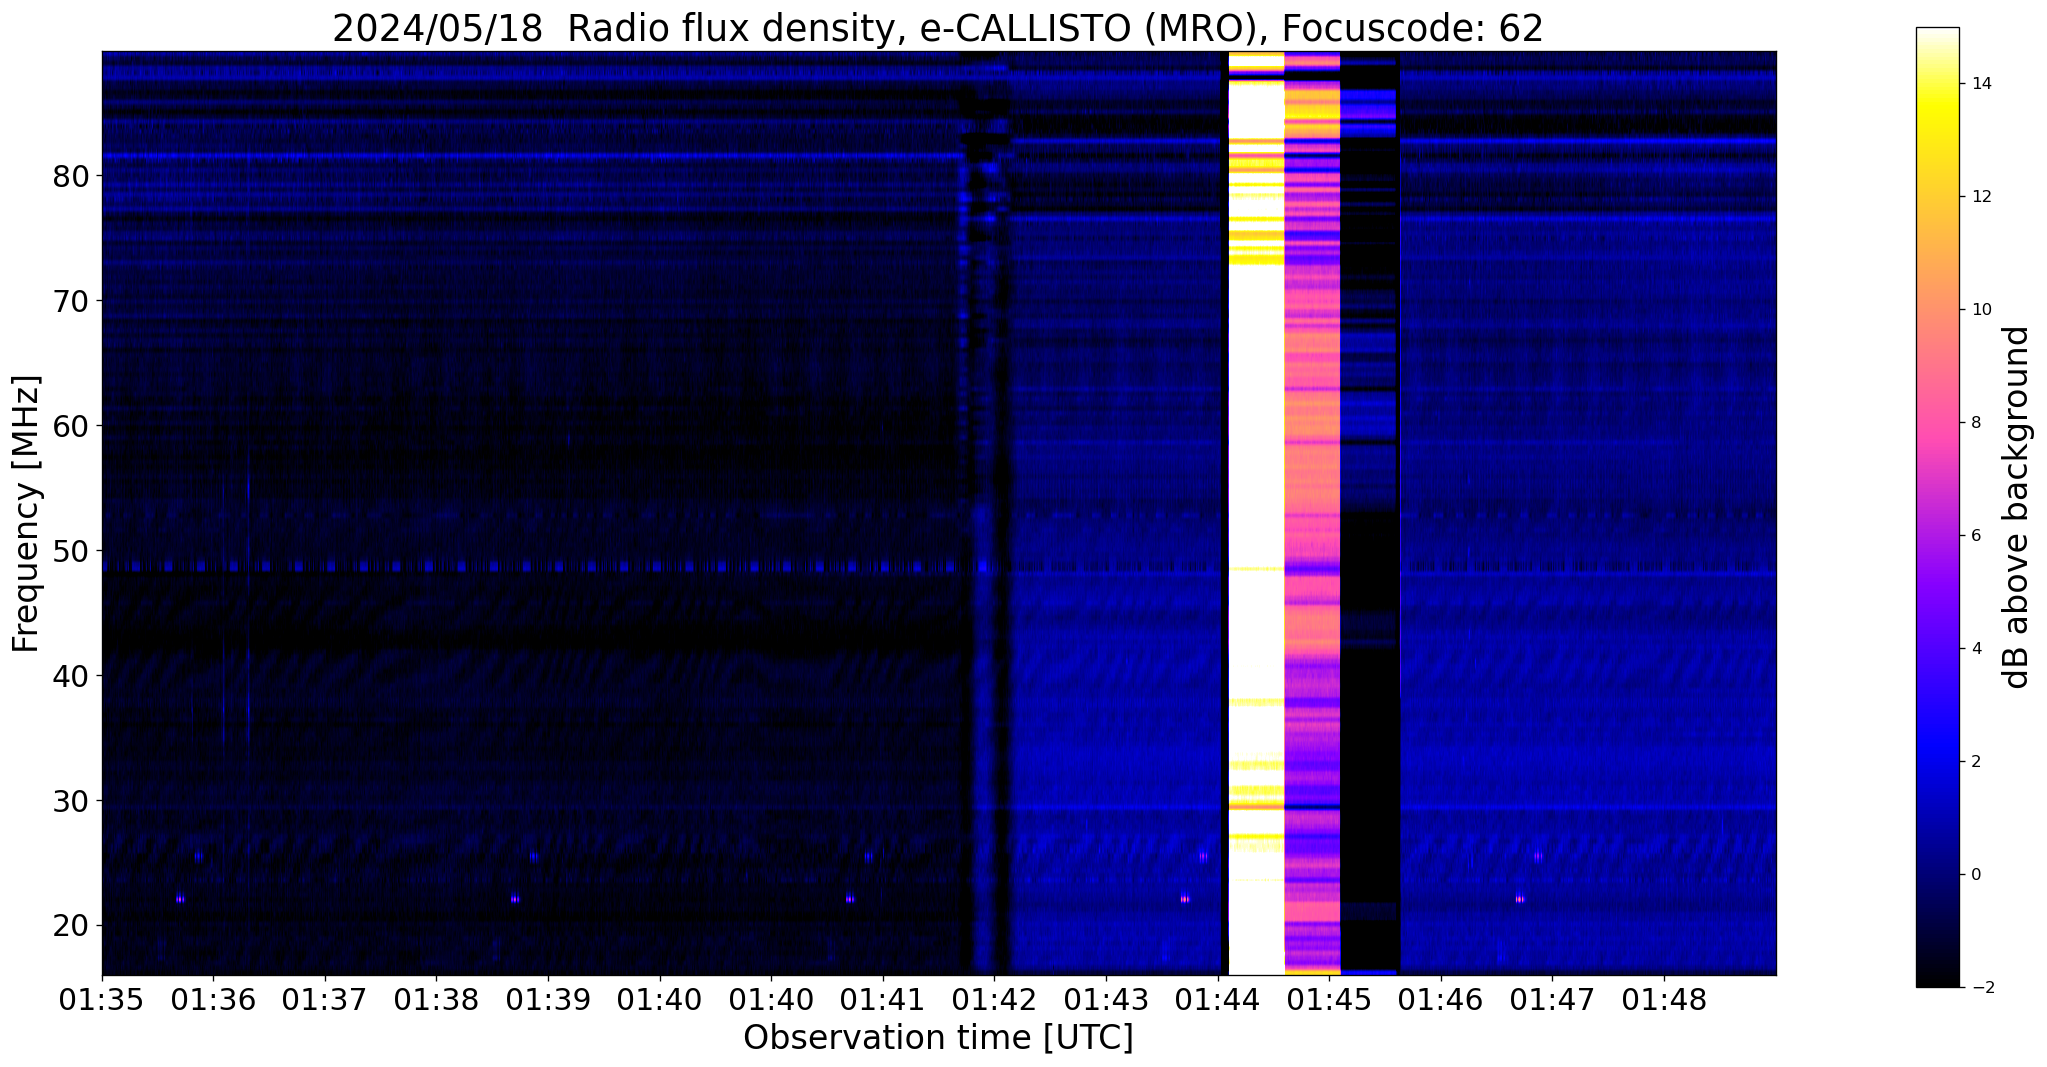
Task: Click the black data-gap column after 01:45
Action: pos(1369,513)
